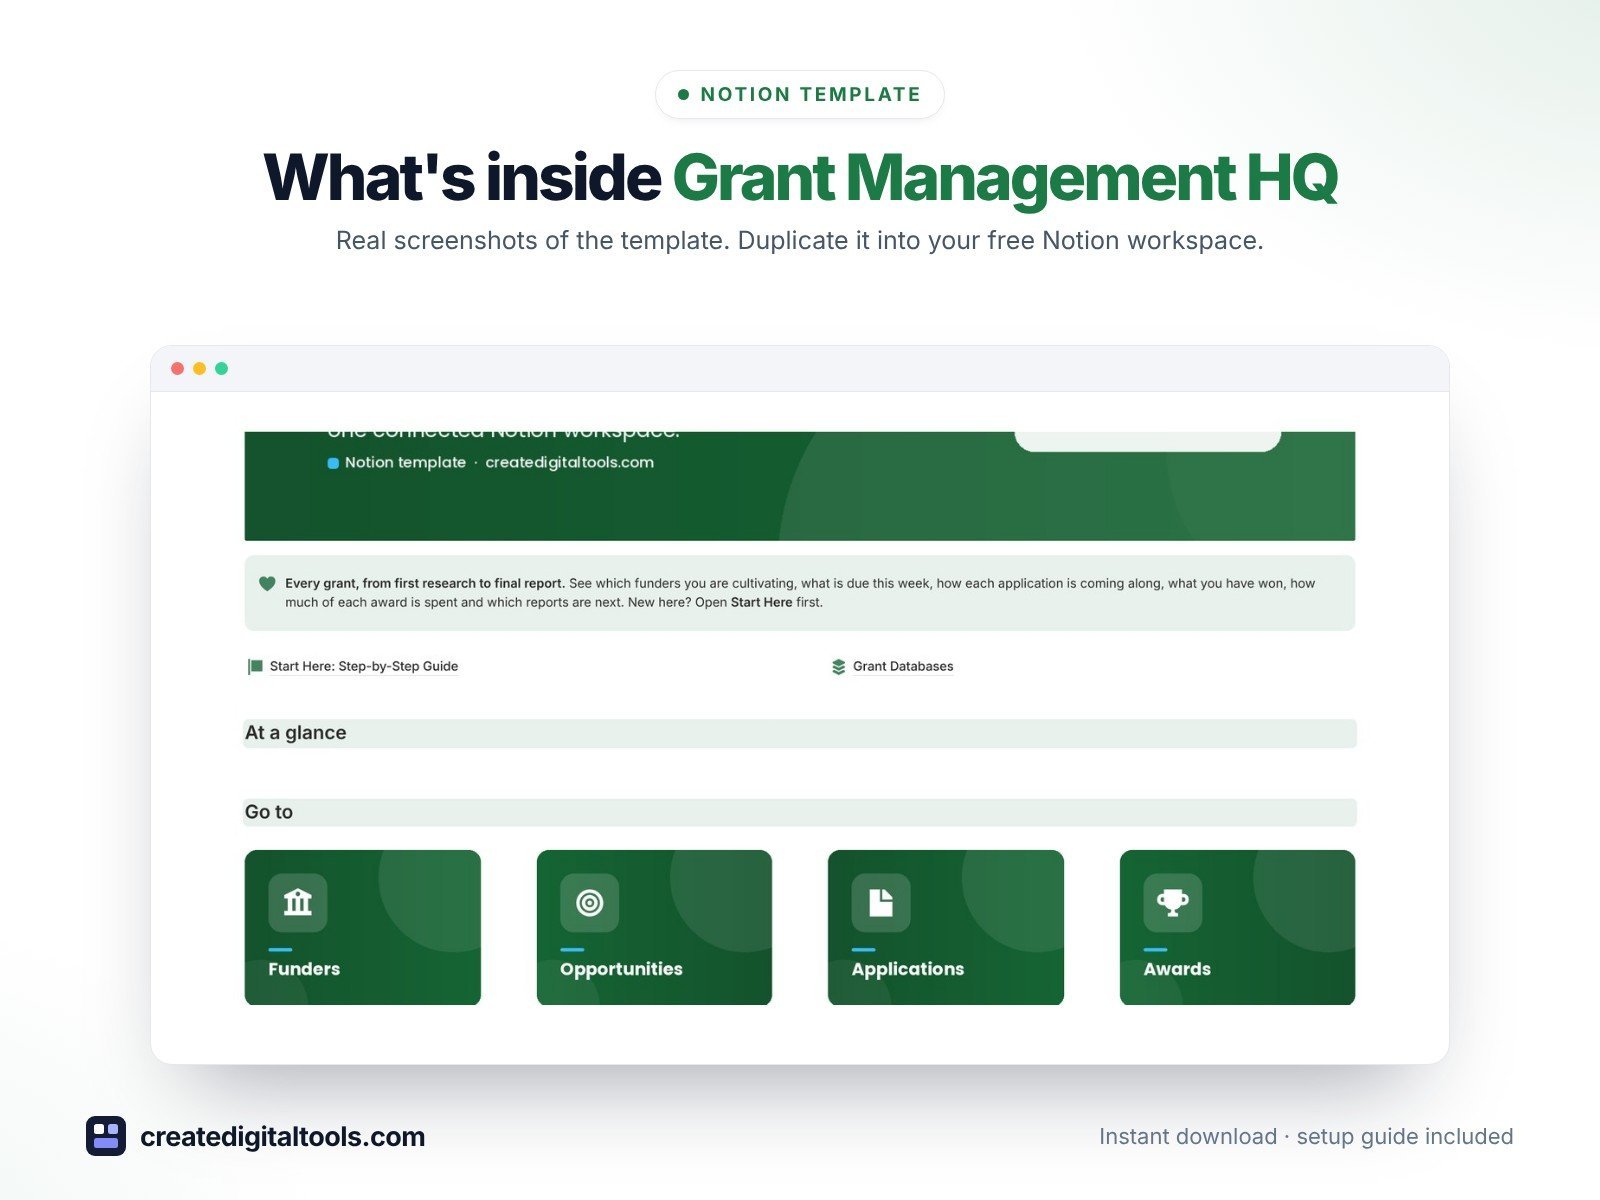Image resolution: width=1600 pixels, height=1200 pixels.
Task: Open the Opportunities target icon
Action: click(590, 902)
